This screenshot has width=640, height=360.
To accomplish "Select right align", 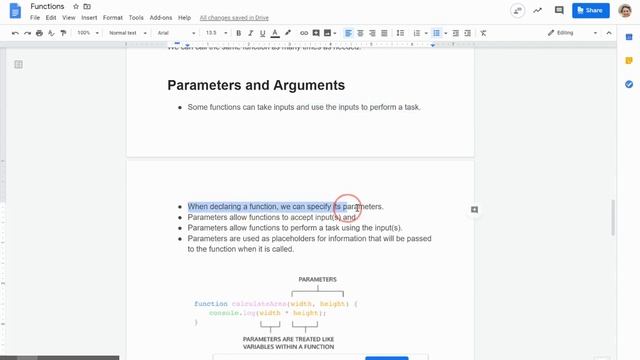I will pos(372,33).
